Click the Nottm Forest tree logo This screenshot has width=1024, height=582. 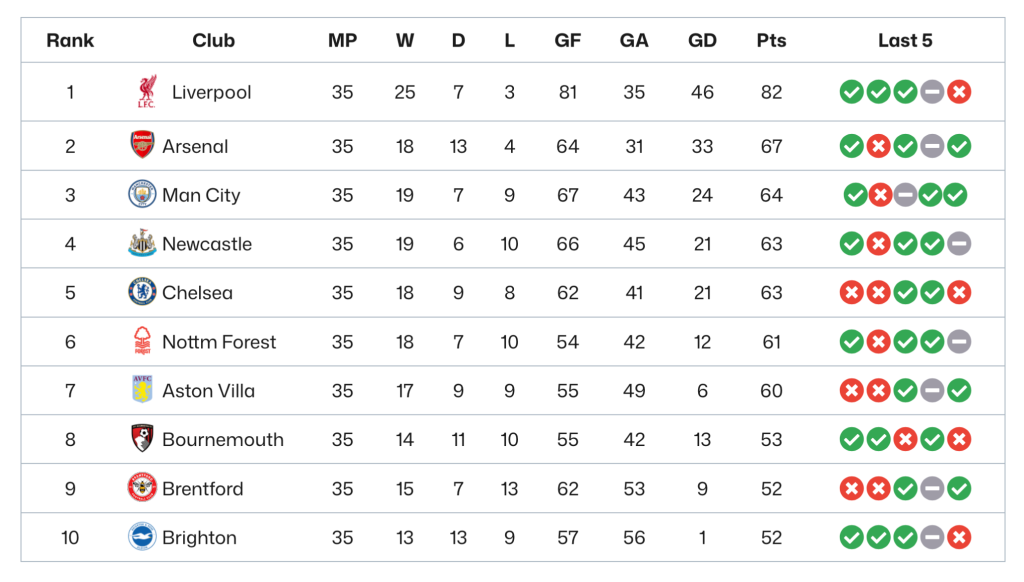coord(142,341)
